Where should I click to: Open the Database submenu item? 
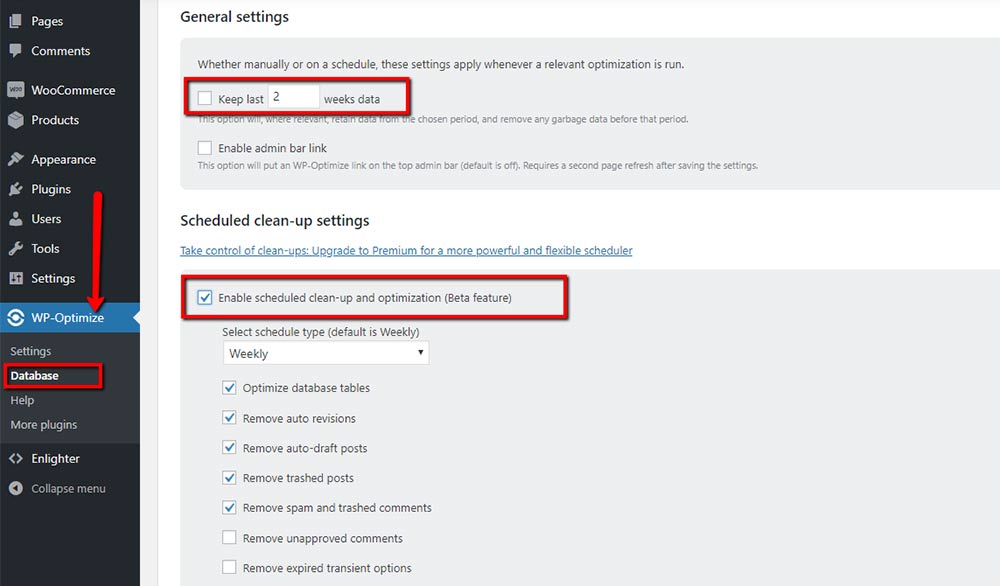point(34,376)
